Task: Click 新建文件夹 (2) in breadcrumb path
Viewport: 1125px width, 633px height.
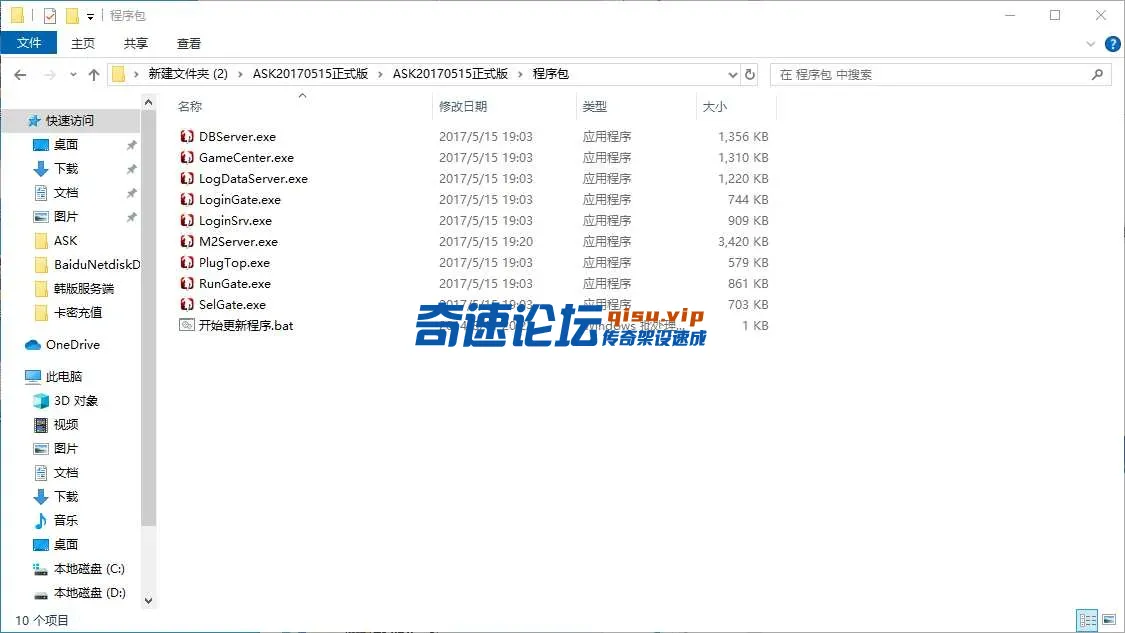Action: [x=188, y=74]
